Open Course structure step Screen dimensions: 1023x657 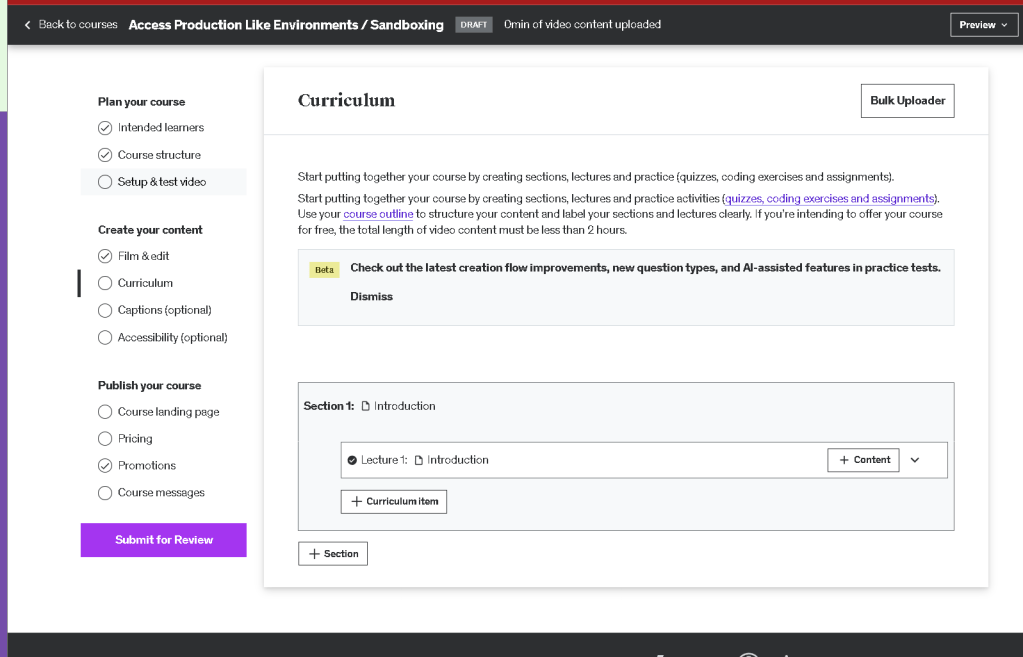click(159, 155)
